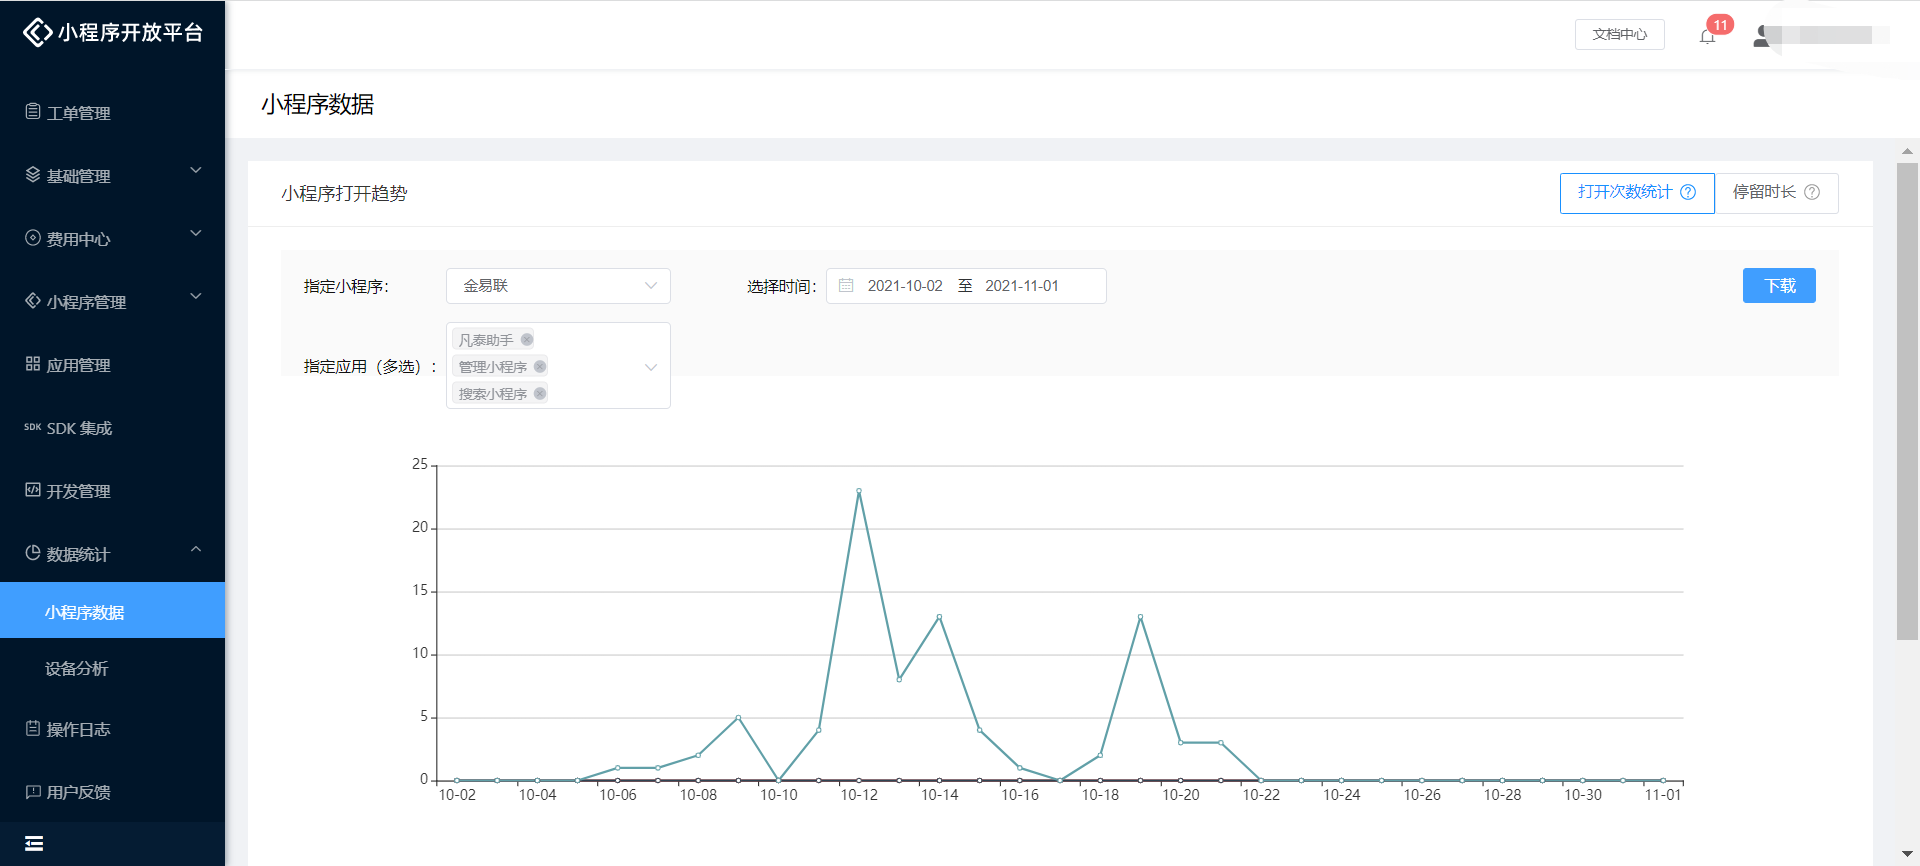Remove the 管理小程序 tag
The image size is (1920, 866).
click(540, 367)
